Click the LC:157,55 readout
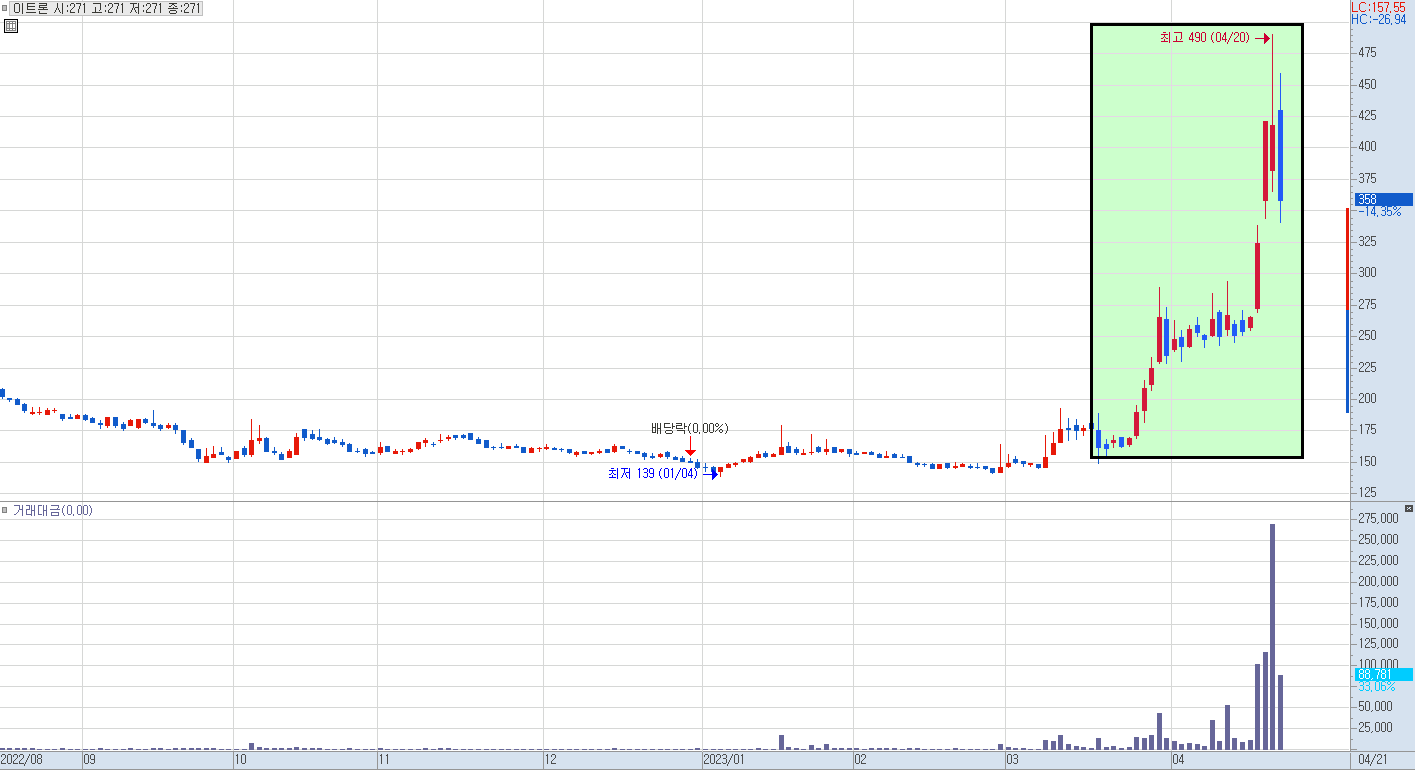 pyautogui.click(x=1378, y=7)
